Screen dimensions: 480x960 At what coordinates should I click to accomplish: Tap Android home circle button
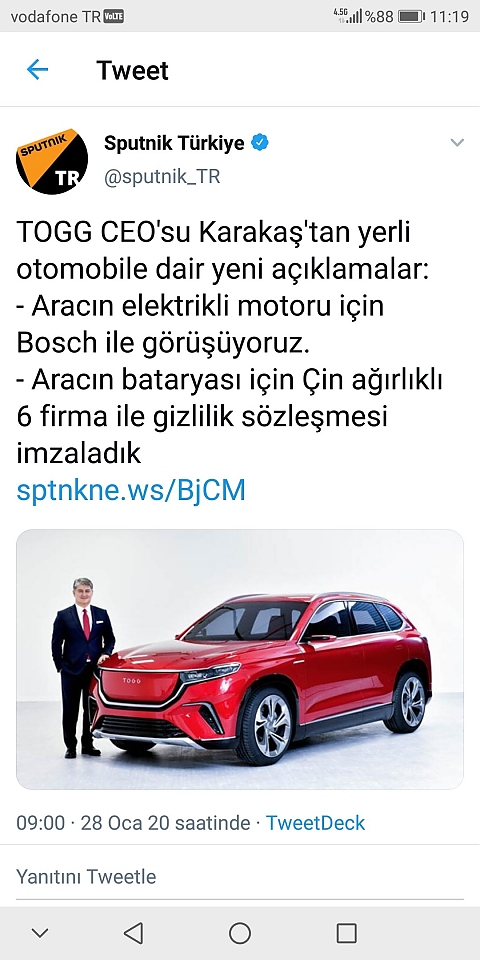pos(240,932)
